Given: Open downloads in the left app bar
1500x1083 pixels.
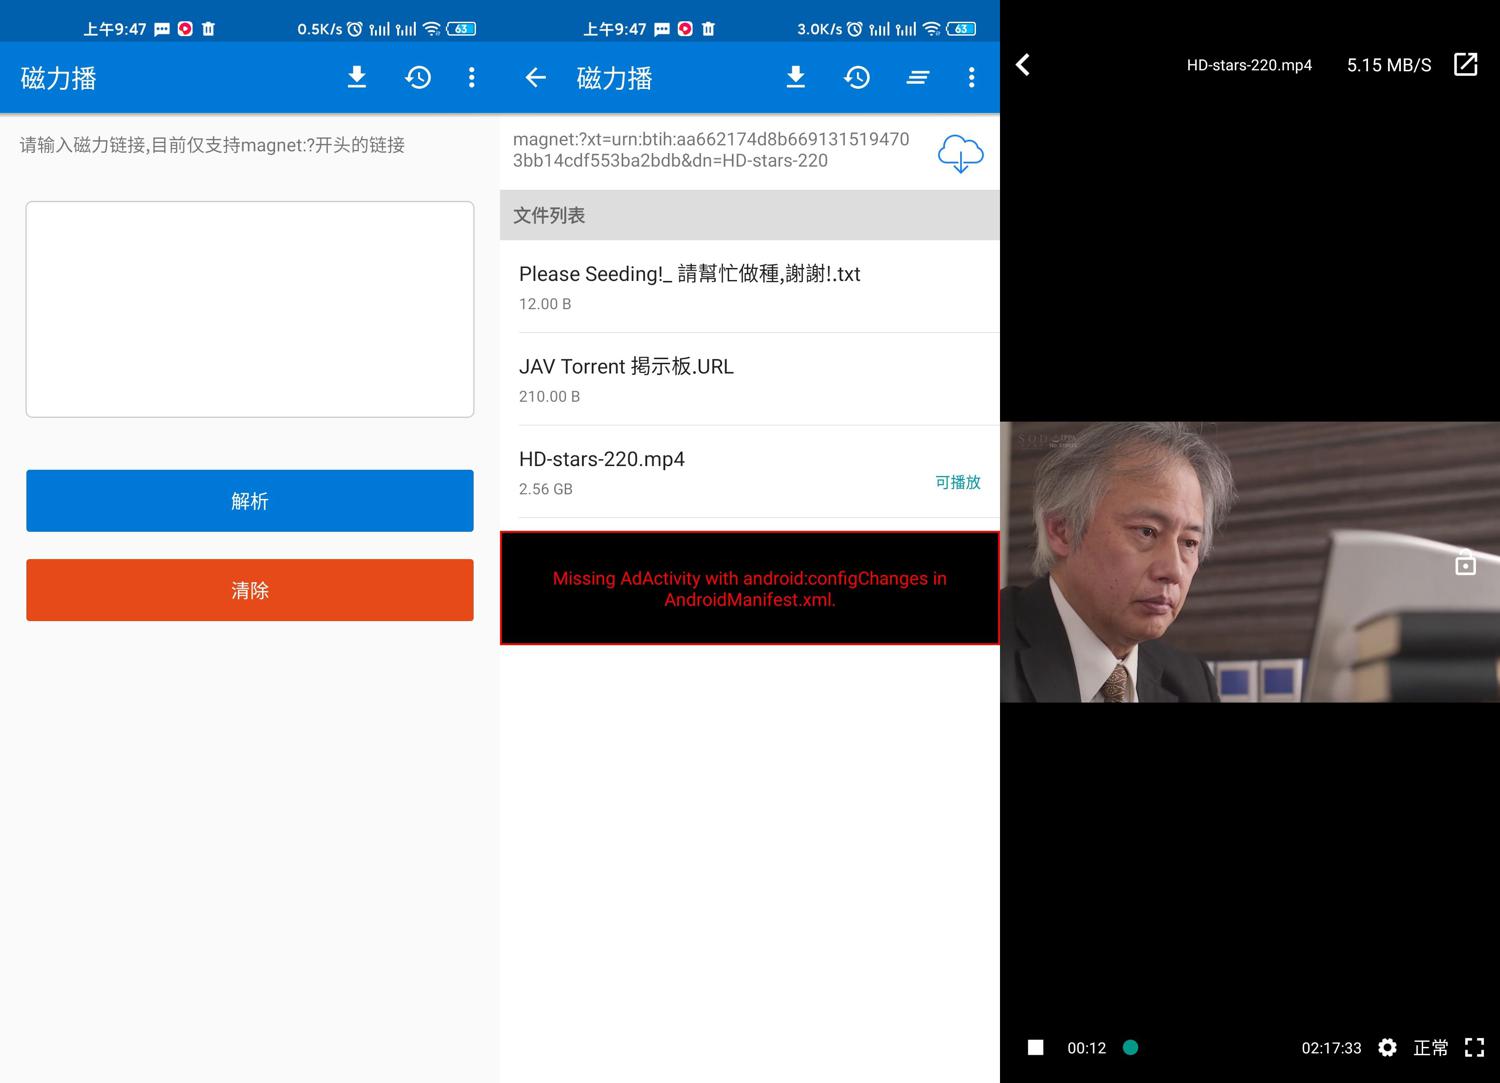Looking at the screenshot, I should tap(357, 77).
